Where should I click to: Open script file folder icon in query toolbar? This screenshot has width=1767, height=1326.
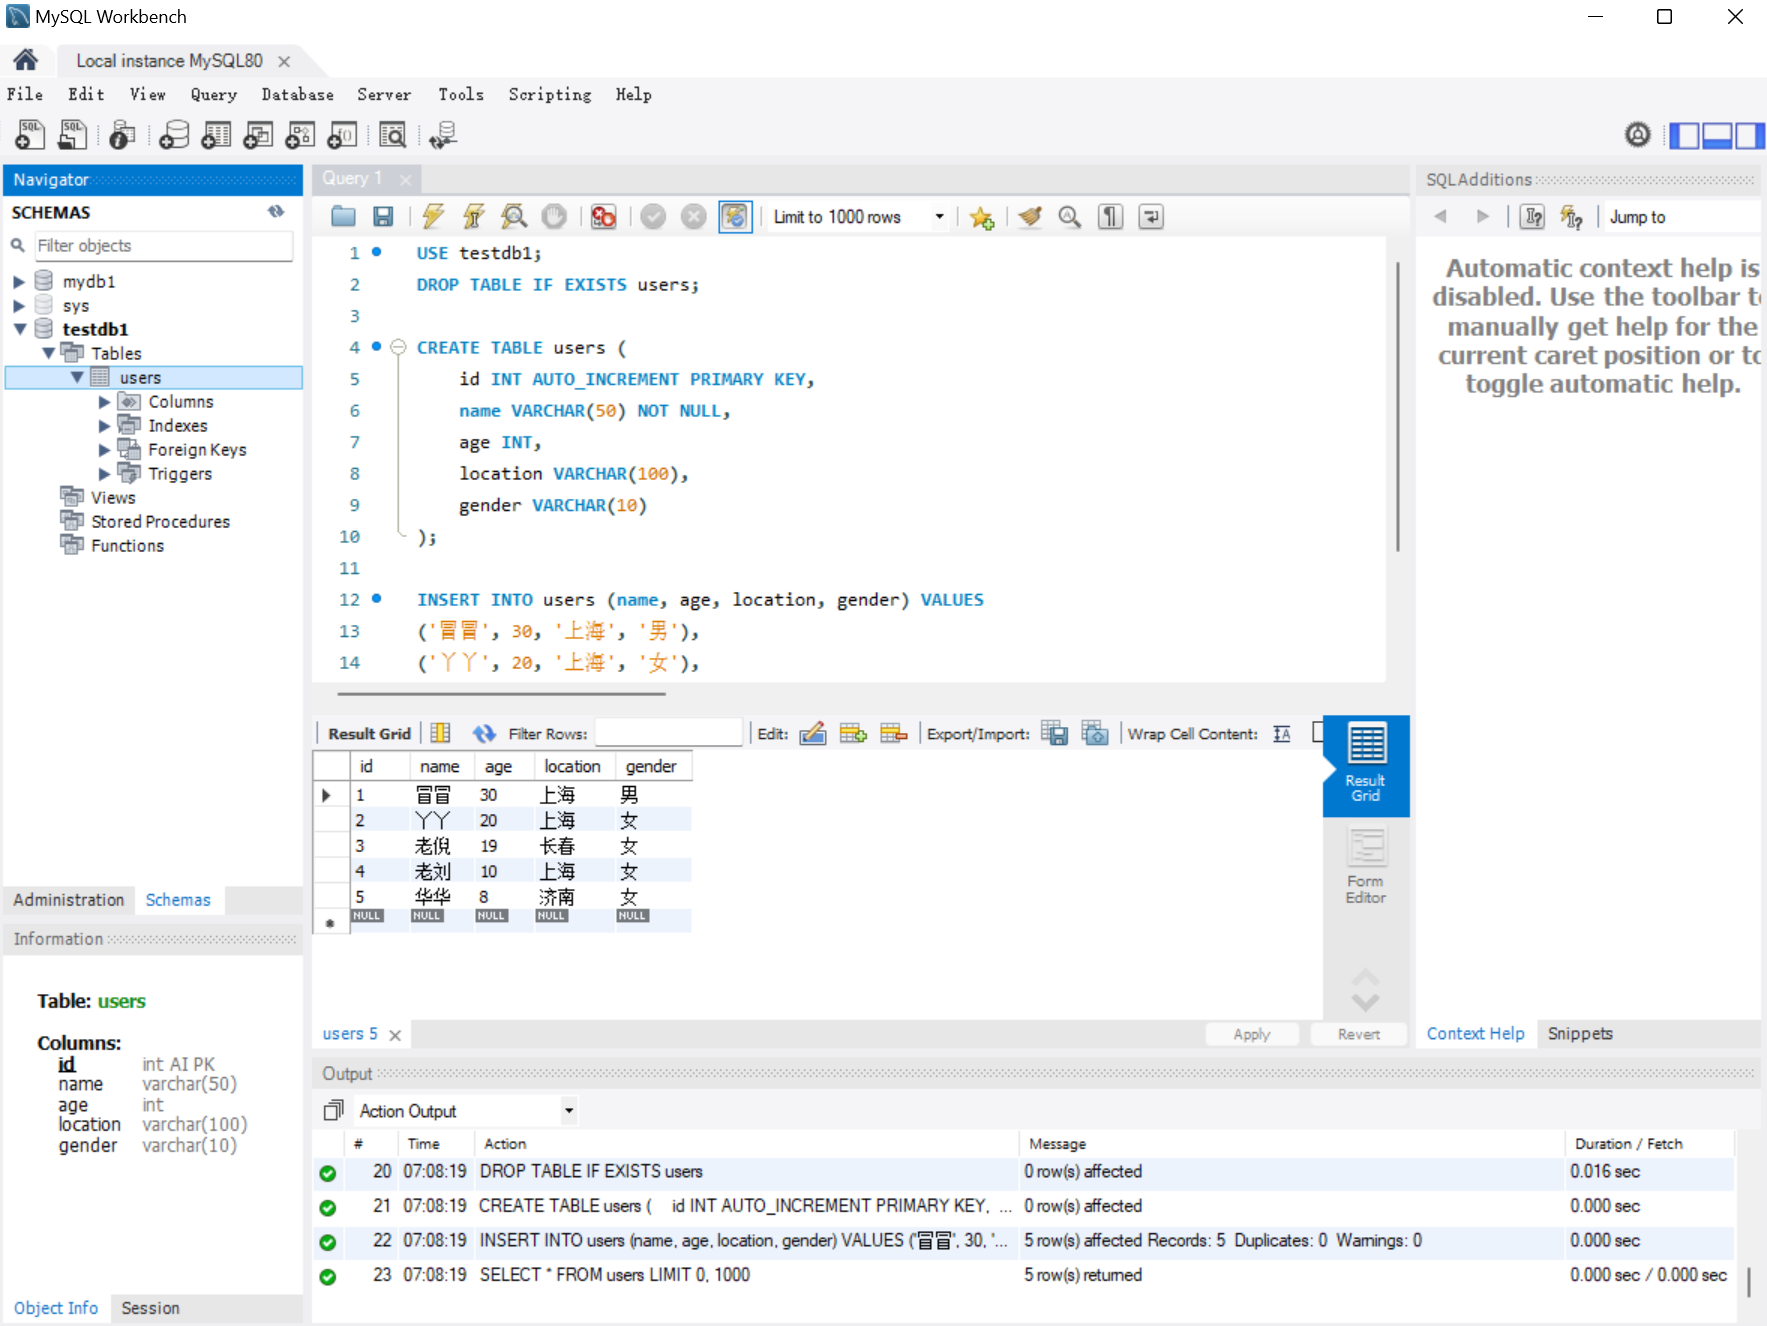pos(343,216)
